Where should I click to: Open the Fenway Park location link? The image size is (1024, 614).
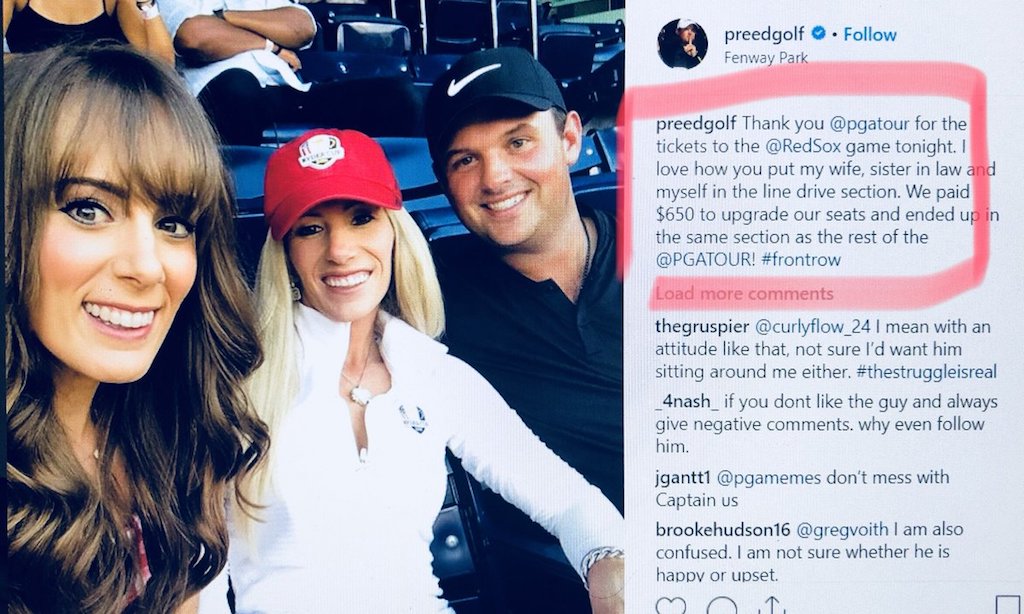click(x=765, y=58)
